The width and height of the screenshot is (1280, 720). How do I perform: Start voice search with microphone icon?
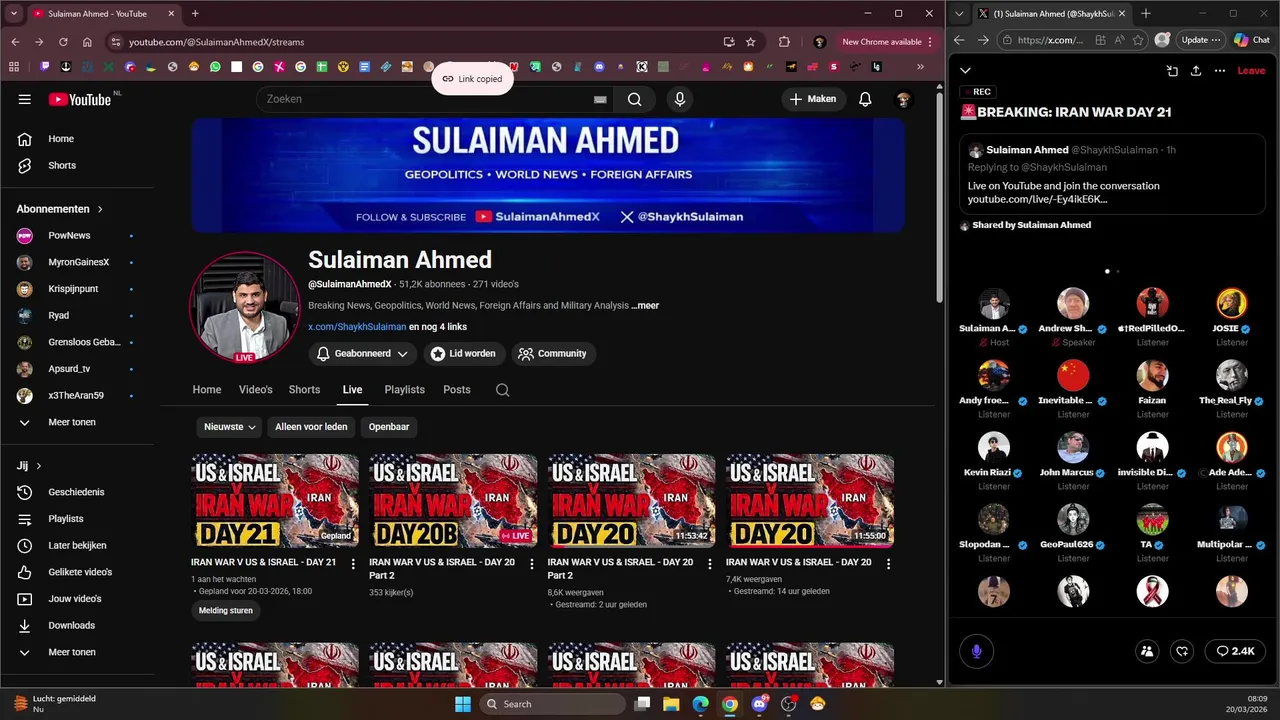point(680,99)
